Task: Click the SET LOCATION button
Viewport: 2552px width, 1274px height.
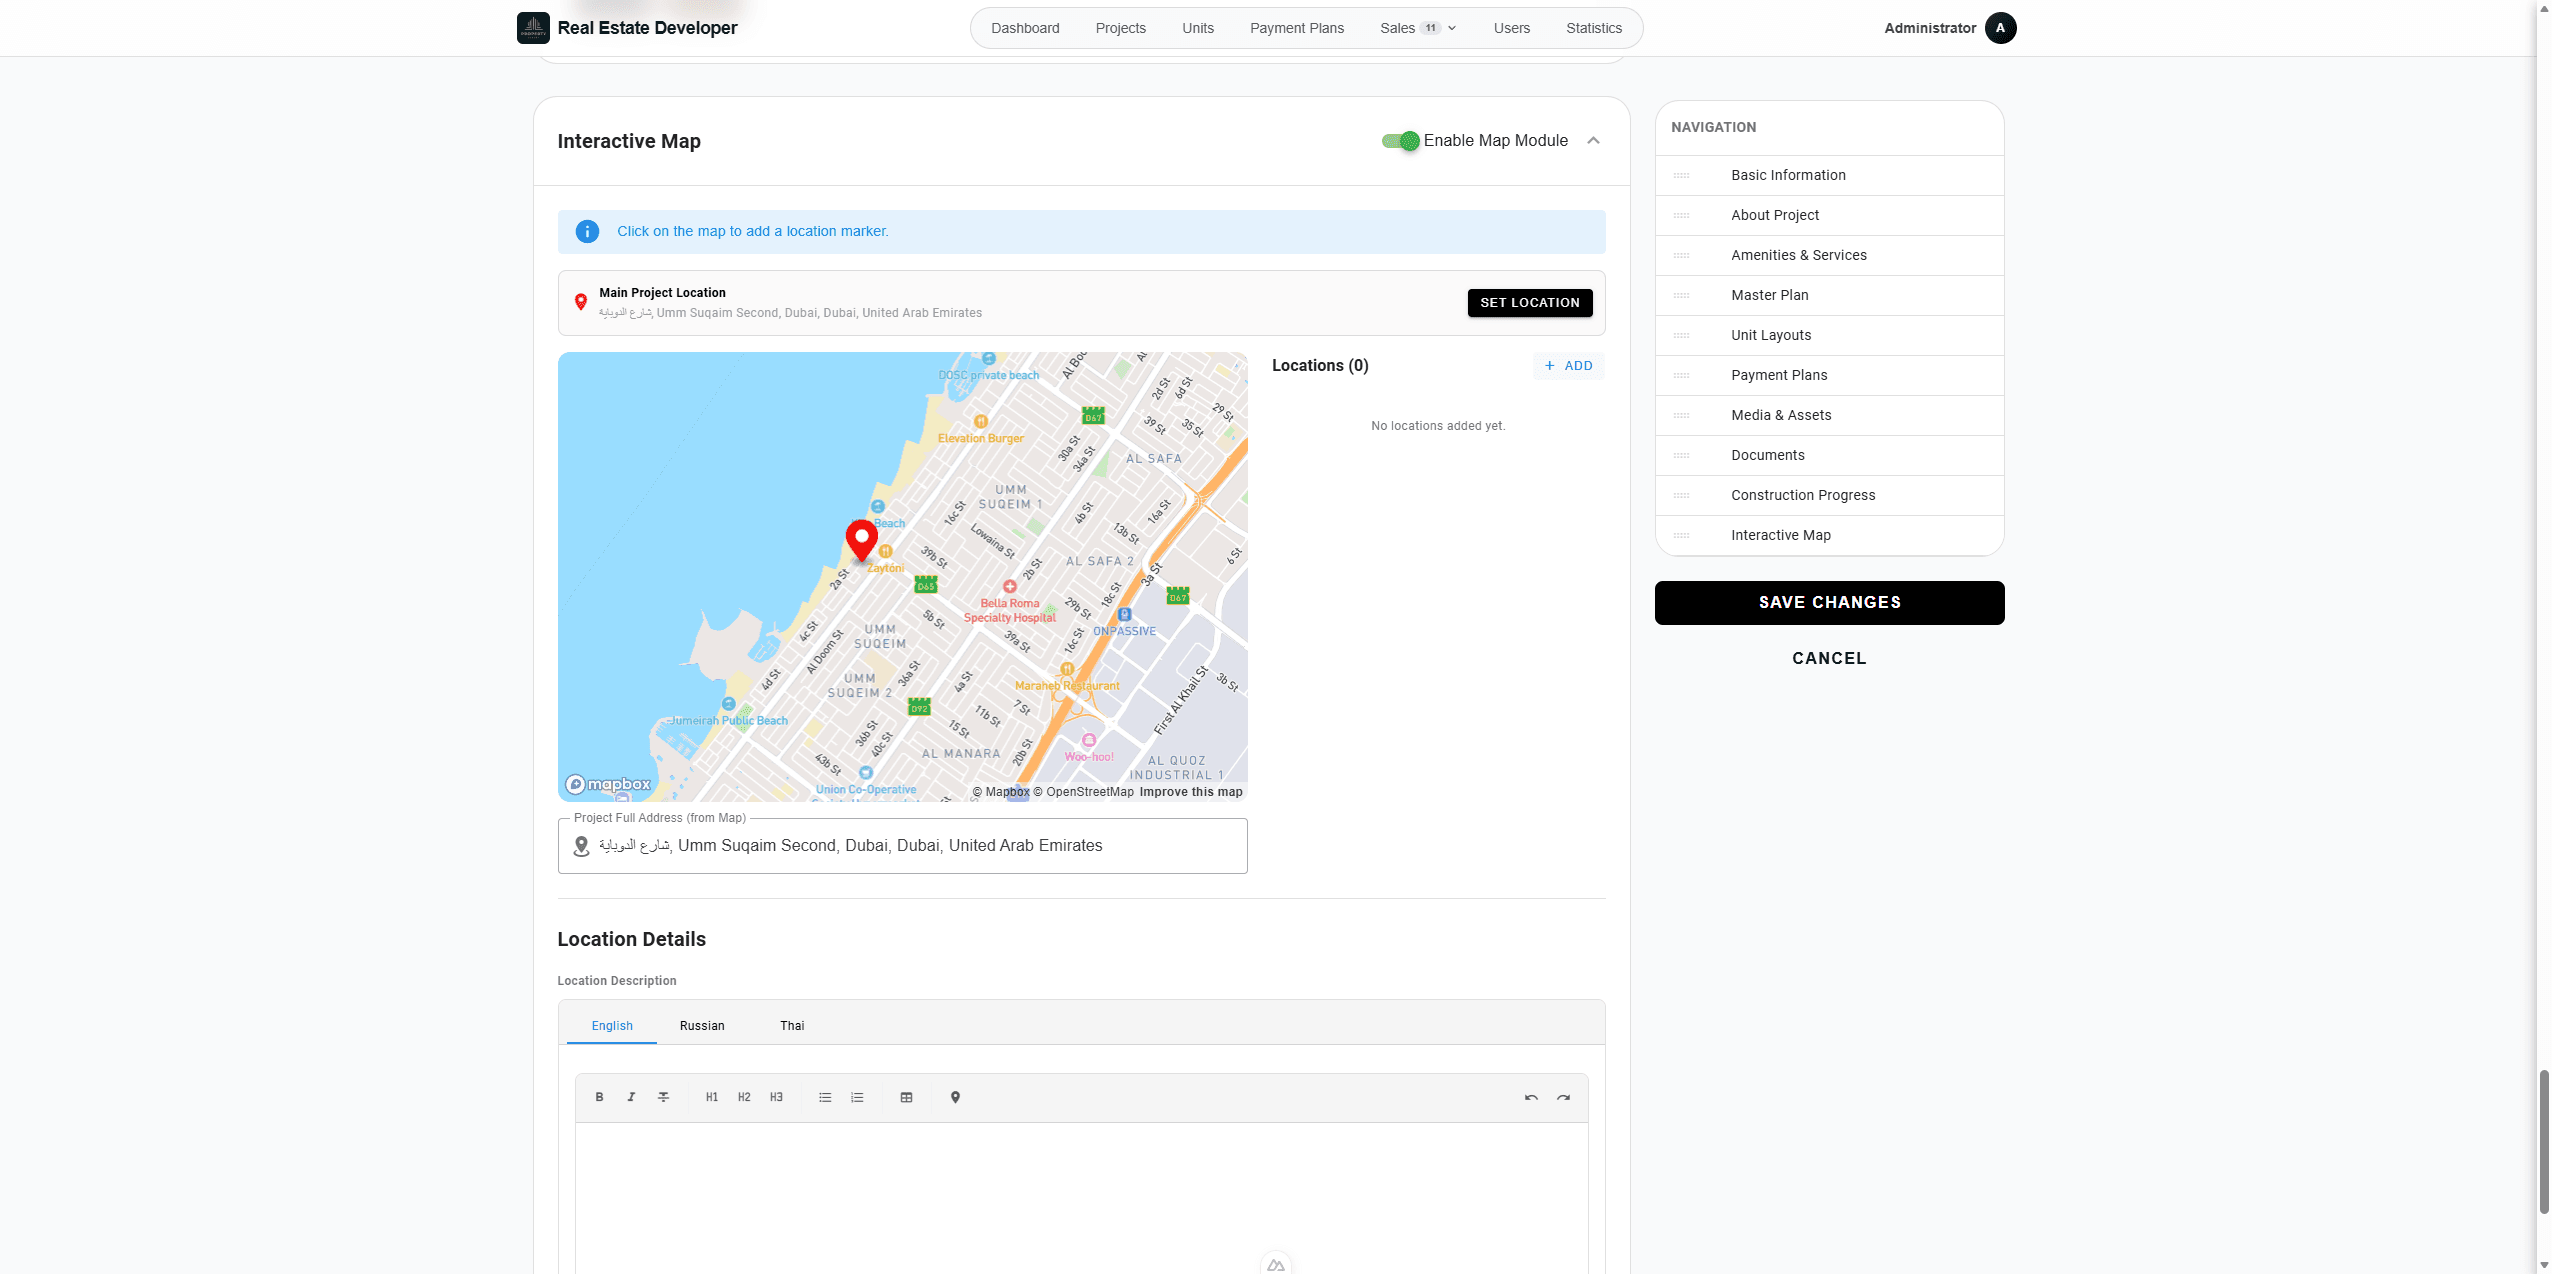Action: (1529, 302)
